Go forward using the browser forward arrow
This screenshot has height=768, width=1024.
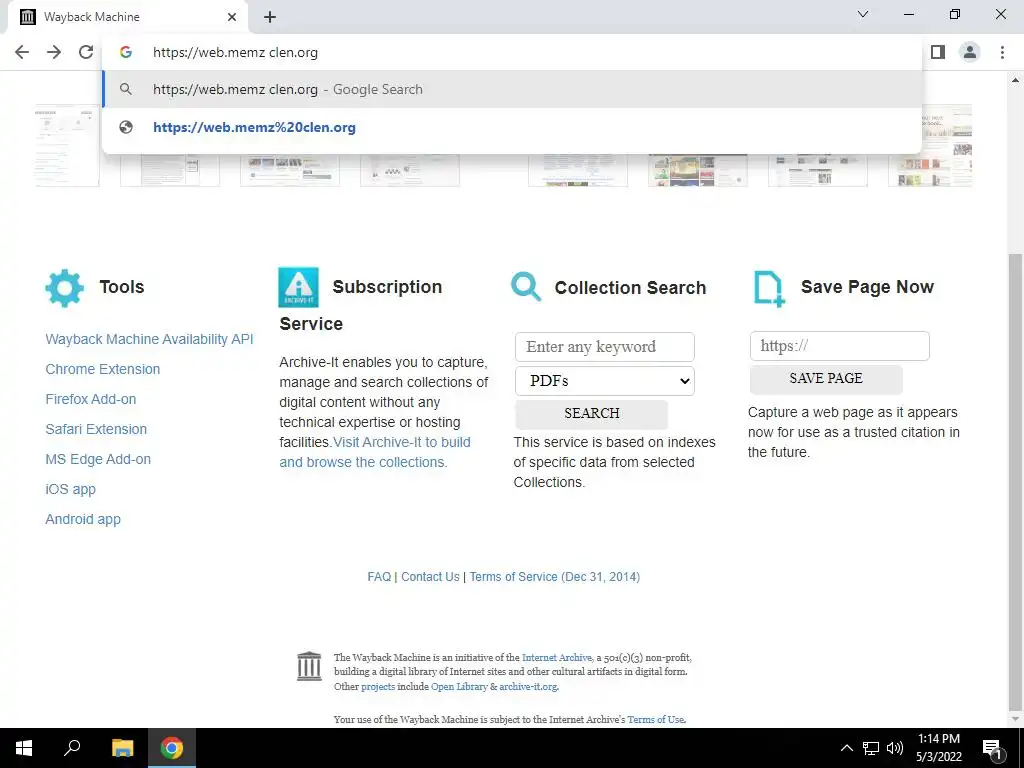[54, 52]
